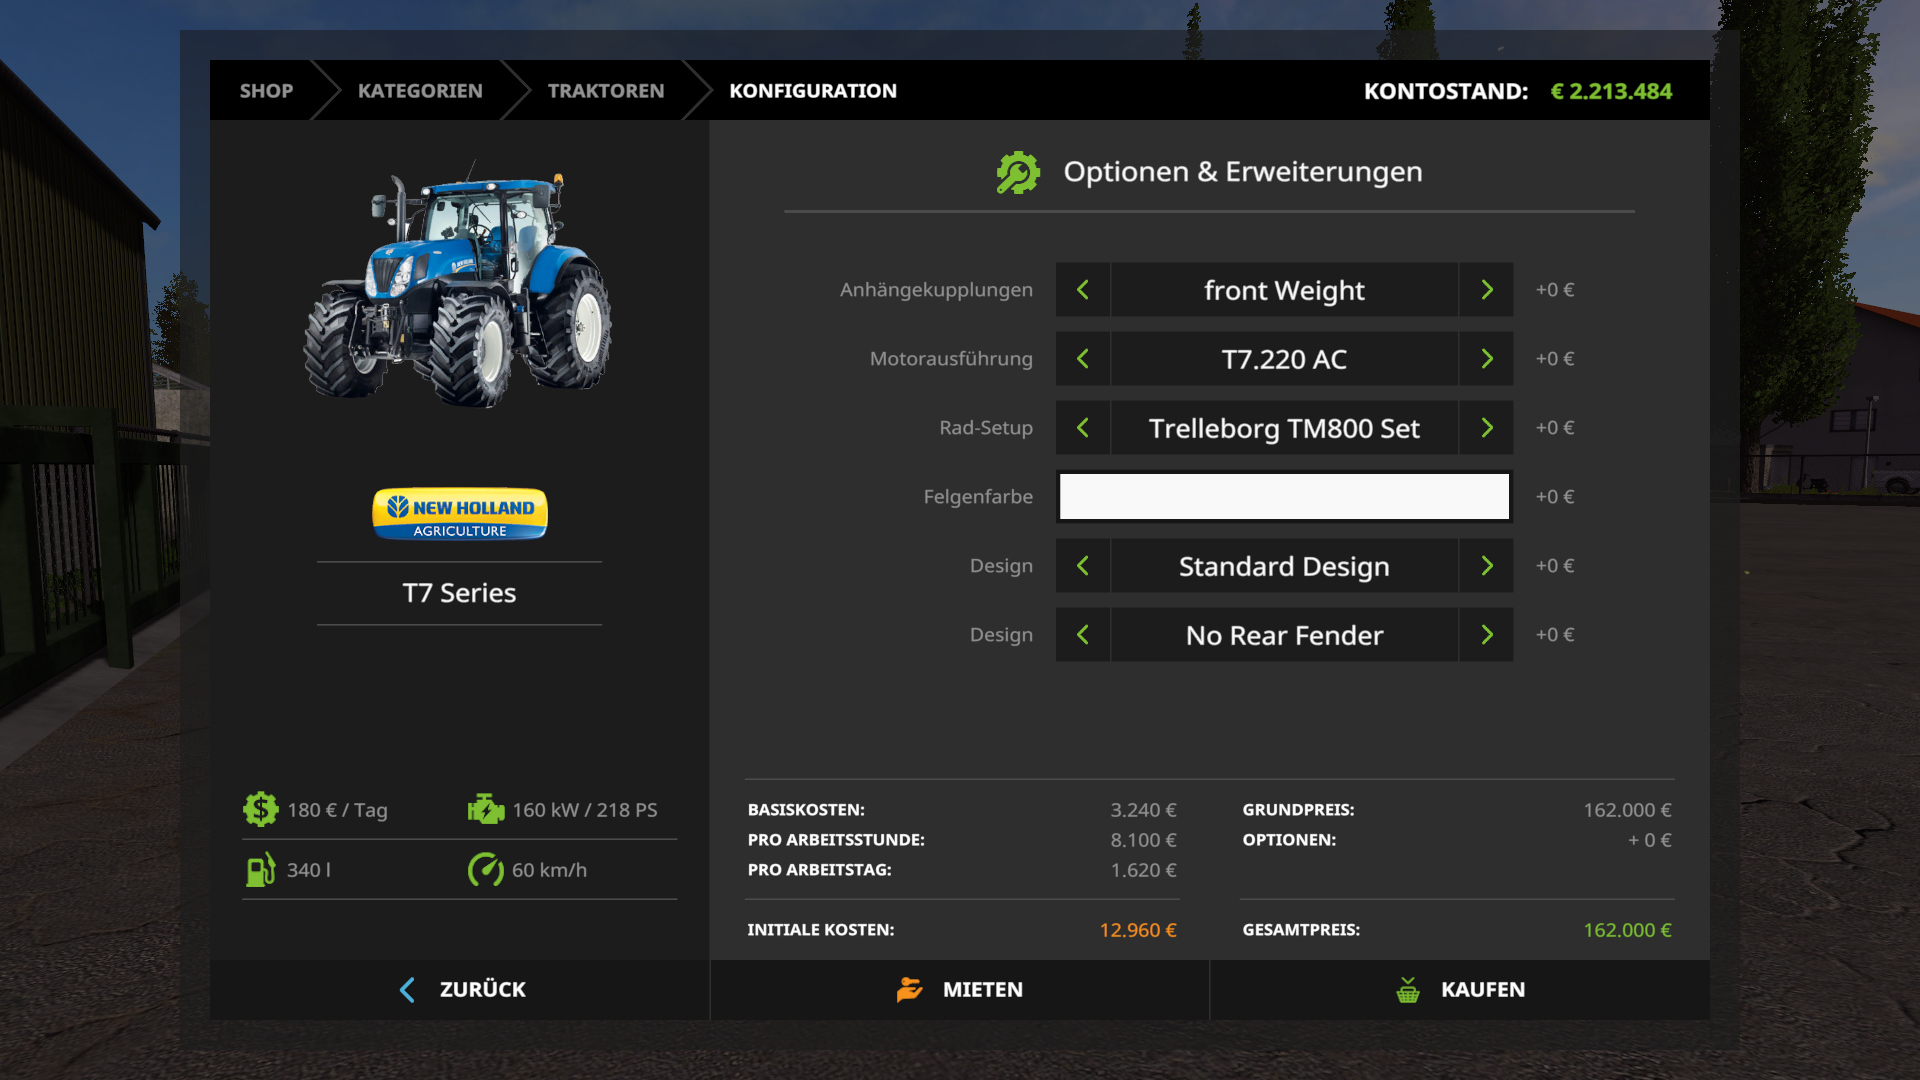Return to the TRAKTOREN breadcrumb
Image resolution: width=1920 pixels, height=1080 pixels.
[606, 91]
